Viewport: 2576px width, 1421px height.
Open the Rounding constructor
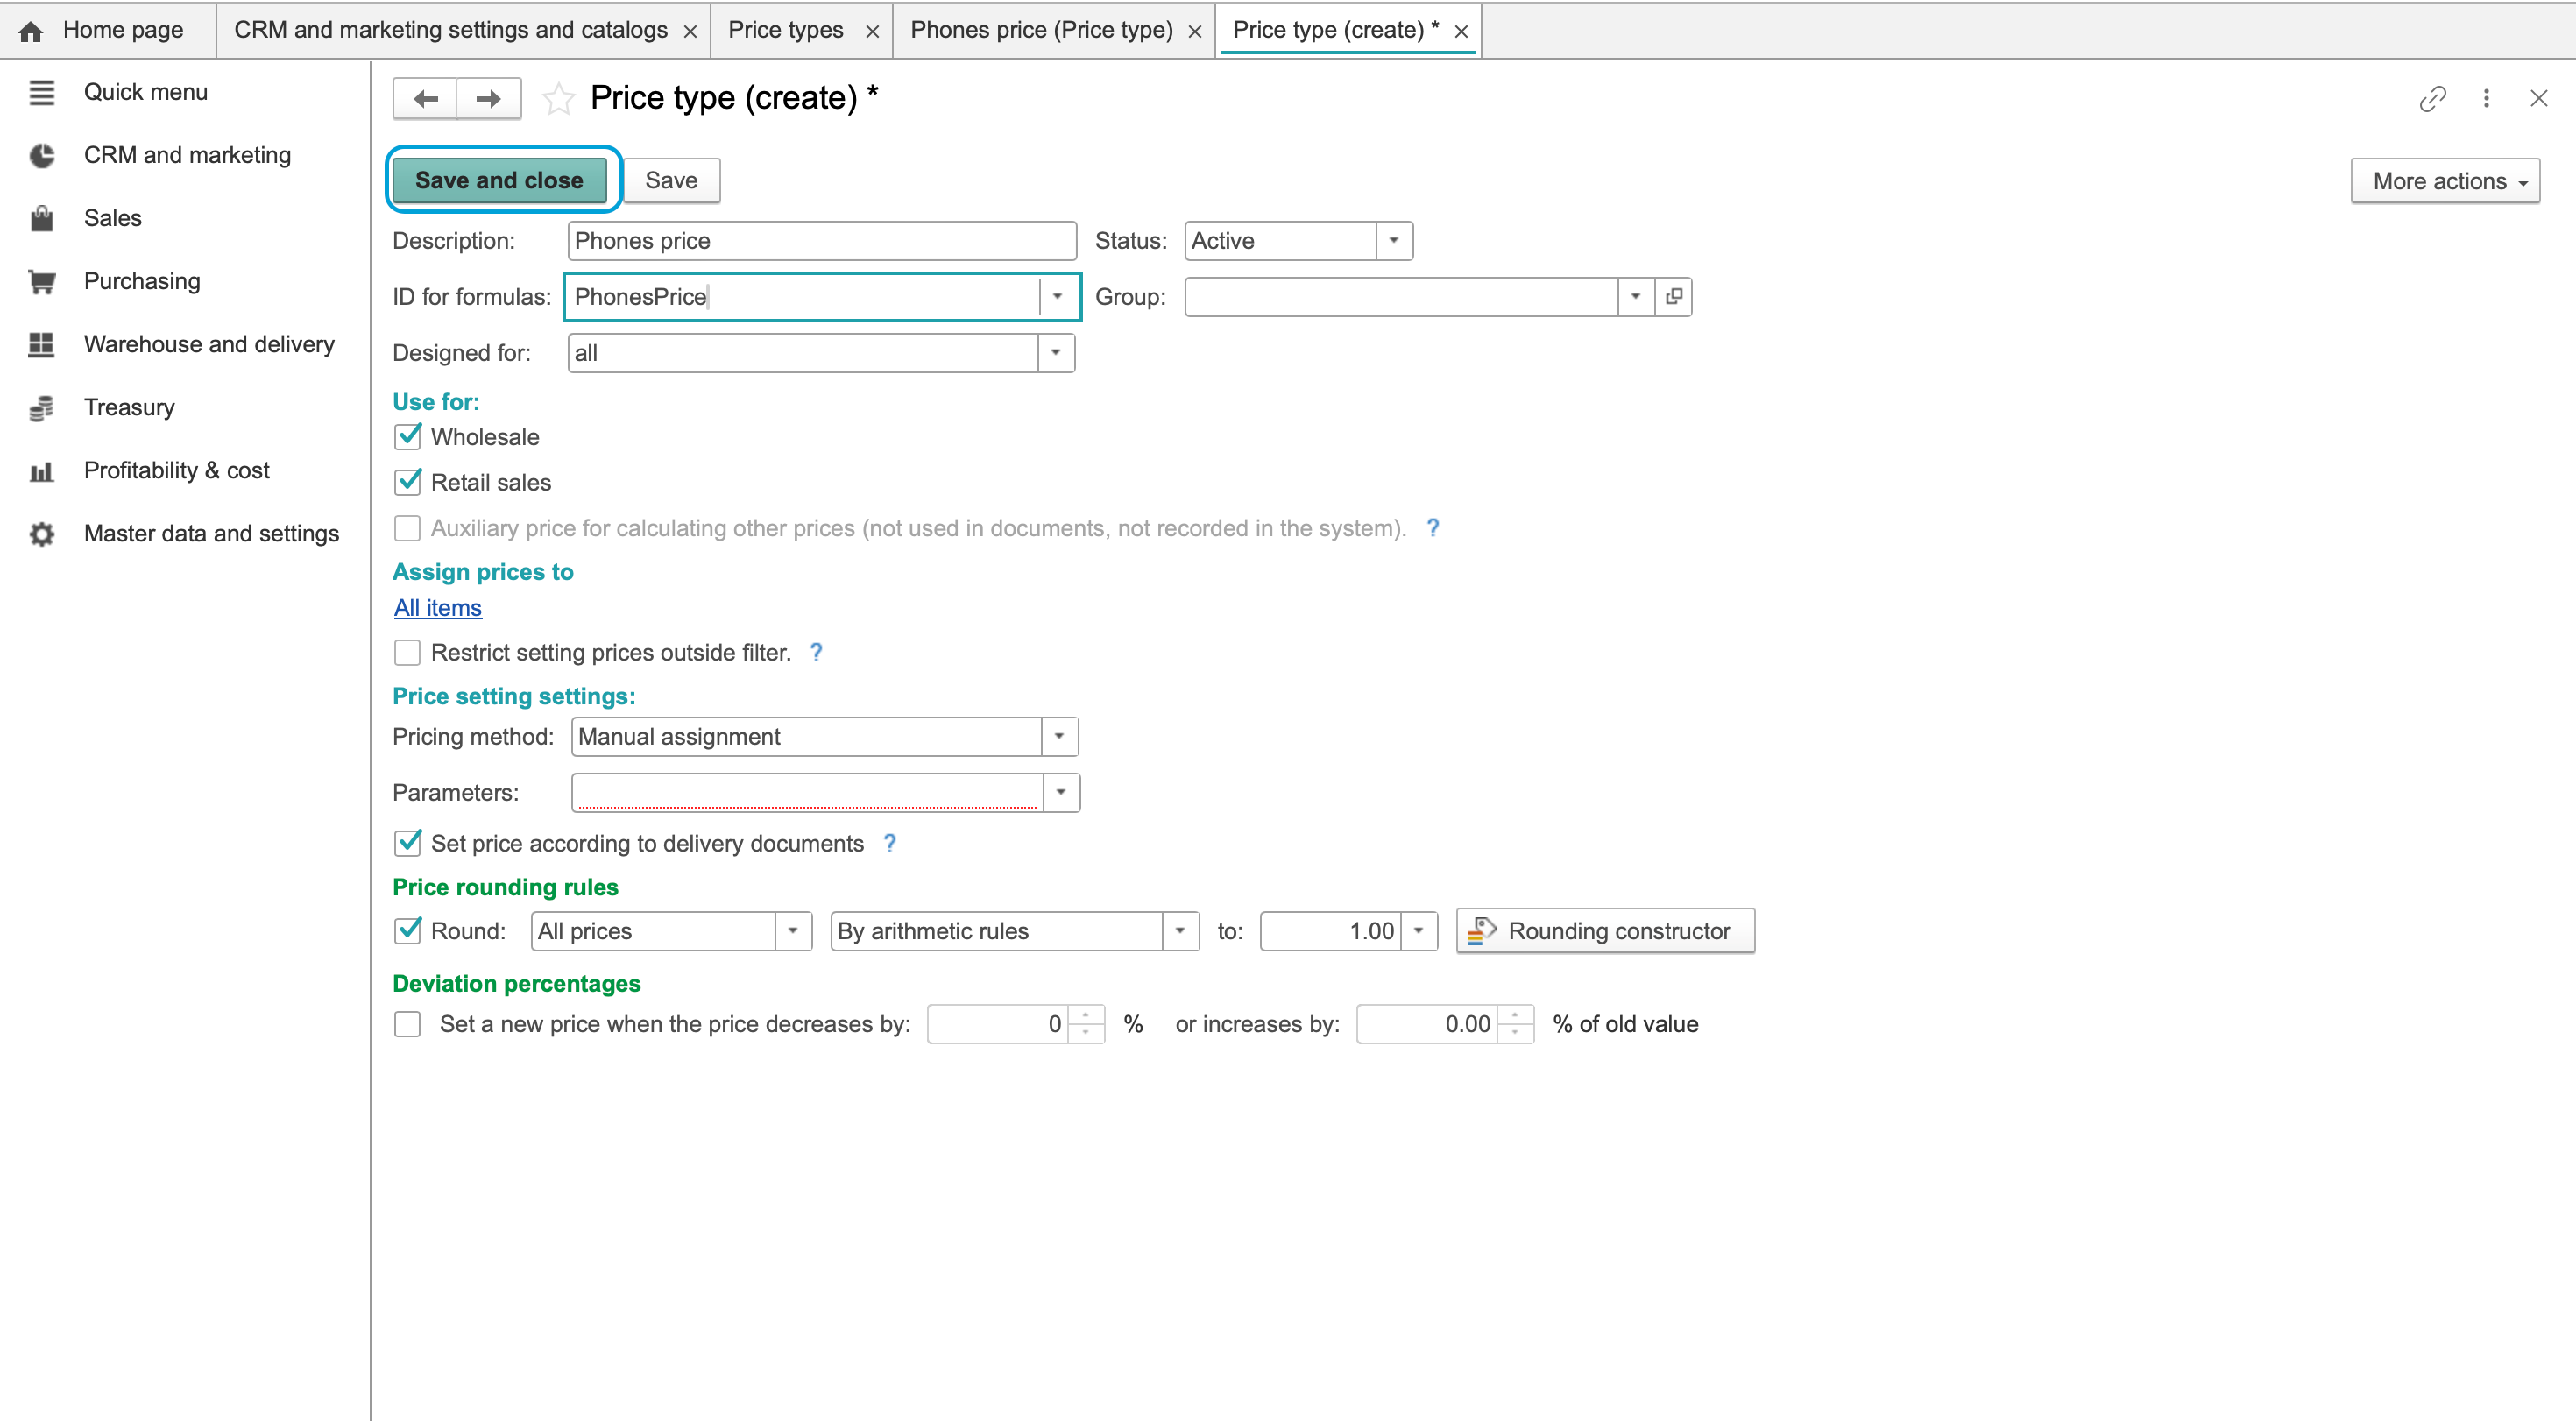click(x=1605, y=931)
